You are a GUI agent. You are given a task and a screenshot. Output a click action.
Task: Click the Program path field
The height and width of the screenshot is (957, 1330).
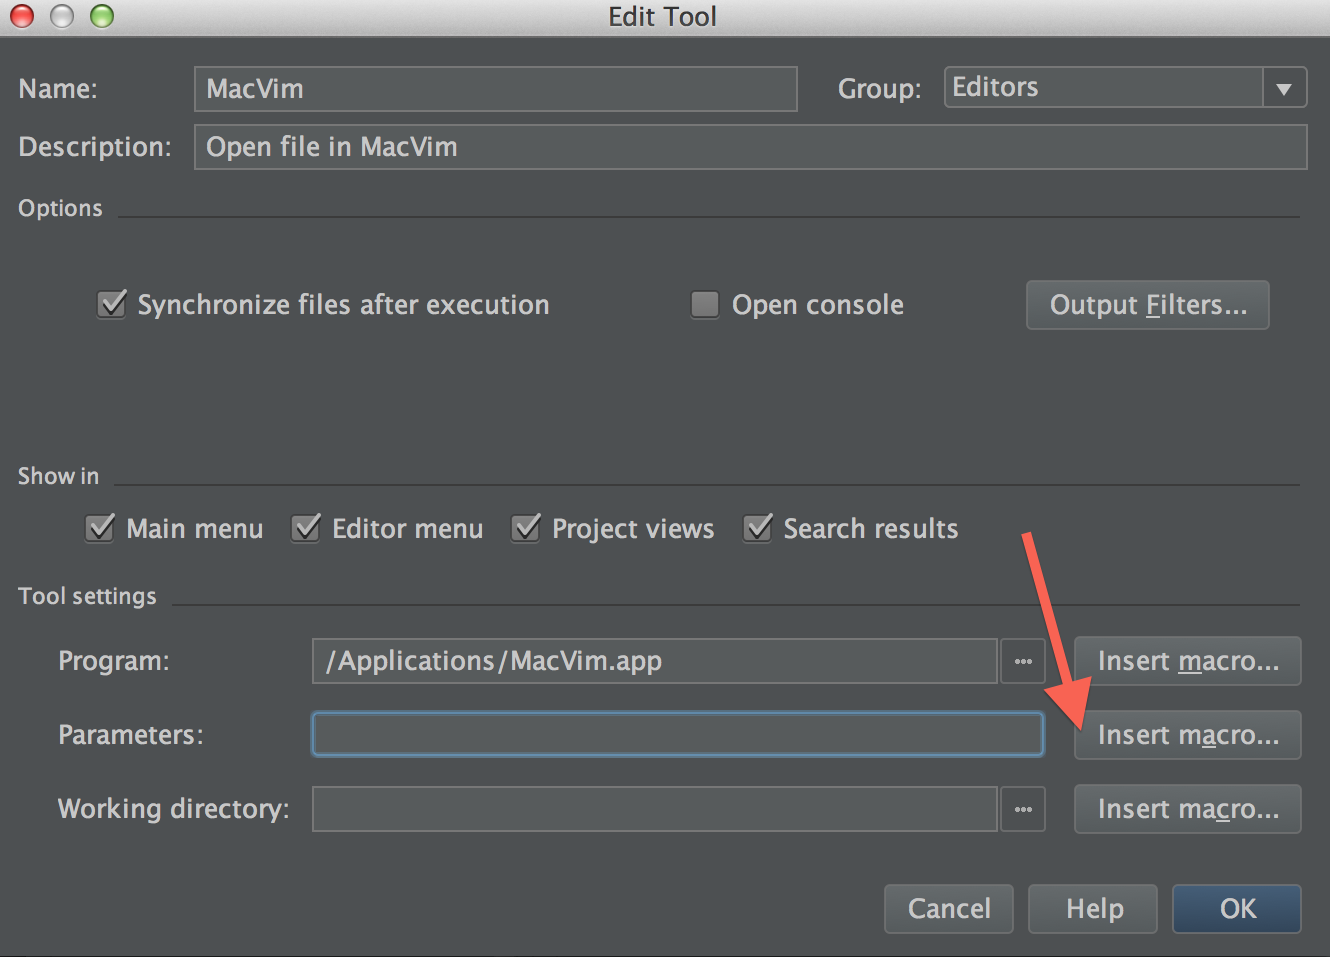(x=655, y=661)
